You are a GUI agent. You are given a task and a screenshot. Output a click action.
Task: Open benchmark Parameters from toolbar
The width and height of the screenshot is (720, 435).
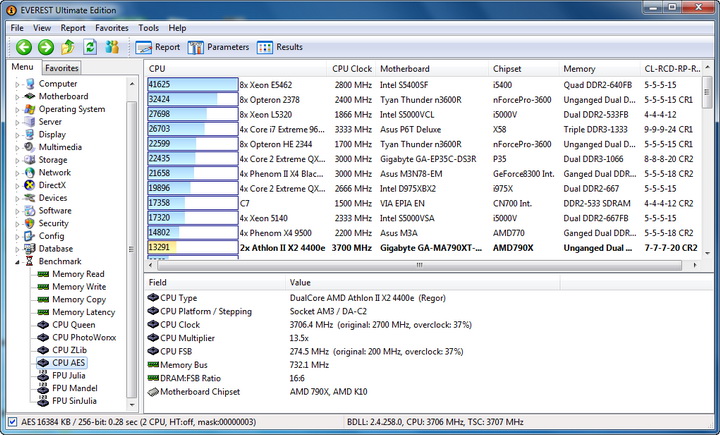coord(218,47)
